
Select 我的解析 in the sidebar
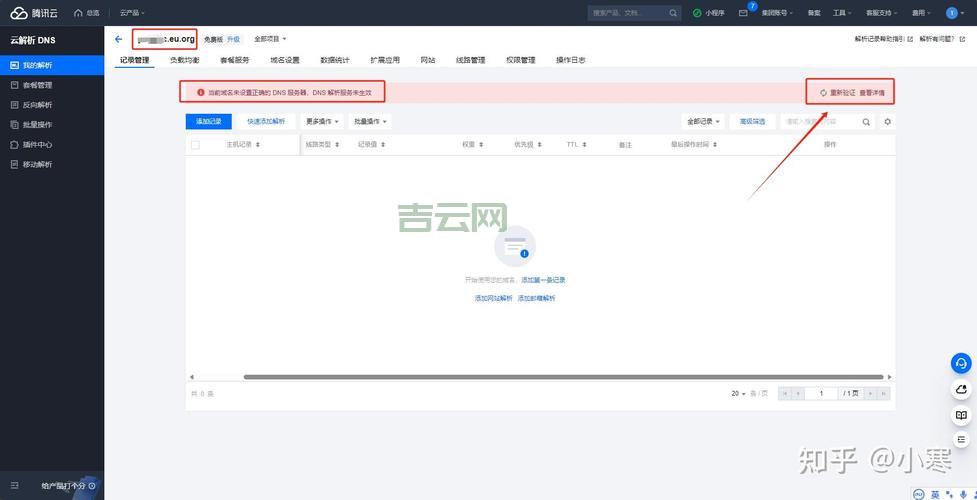pos(52,65)
